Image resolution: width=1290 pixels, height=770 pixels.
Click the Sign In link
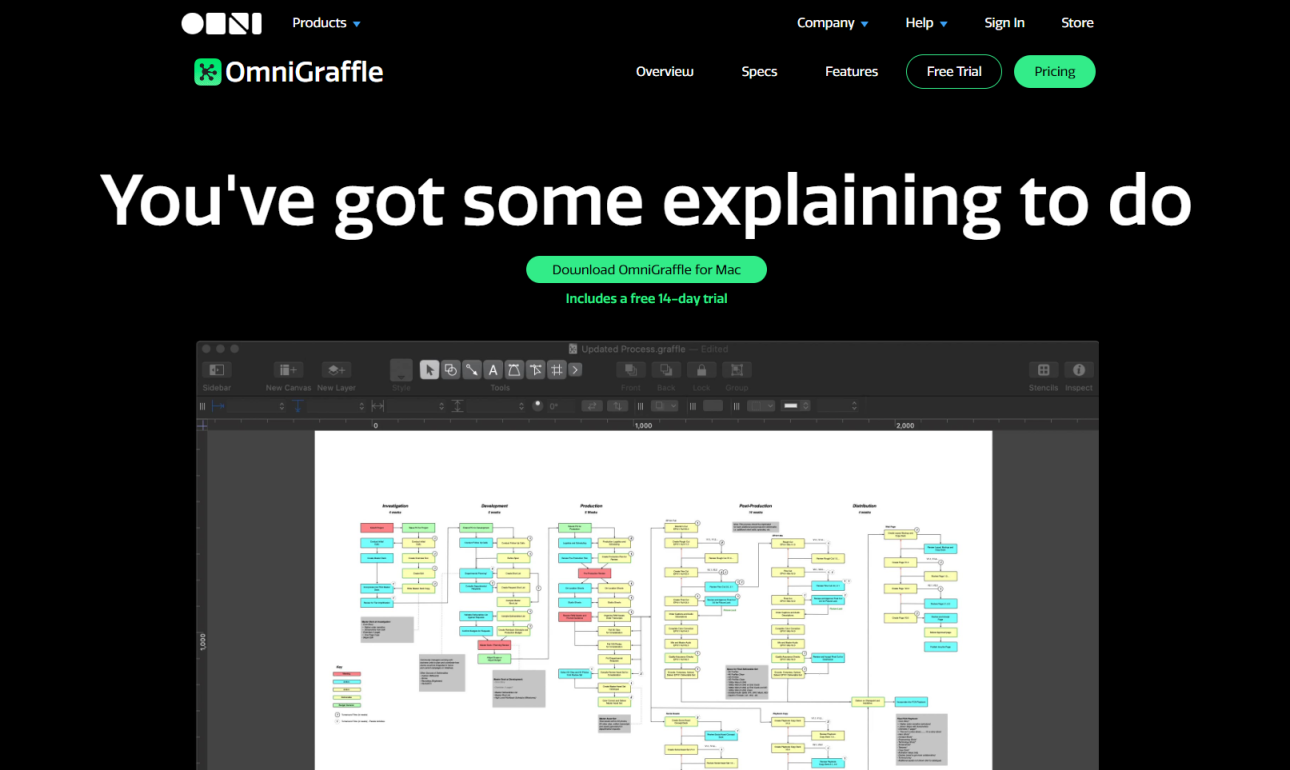[1004, 23]
